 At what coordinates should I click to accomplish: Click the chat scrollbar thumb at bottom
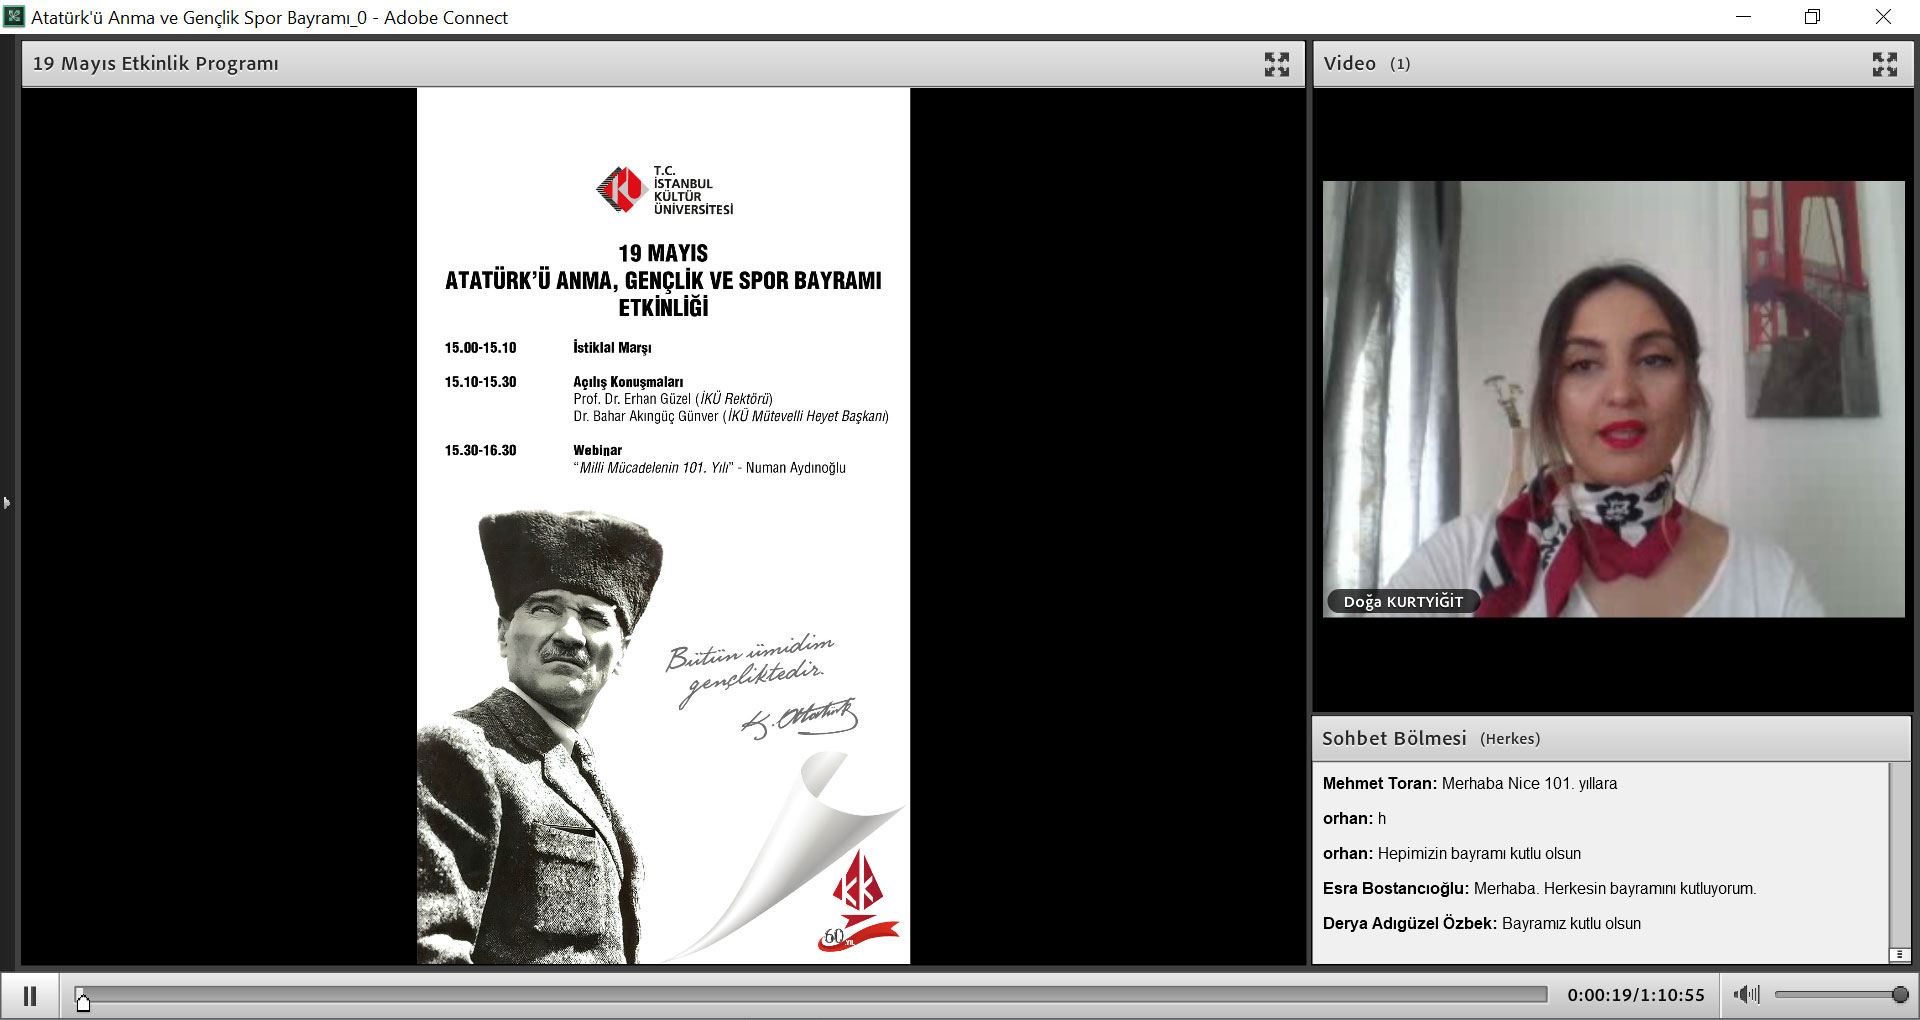click(x=1899, y=955)
